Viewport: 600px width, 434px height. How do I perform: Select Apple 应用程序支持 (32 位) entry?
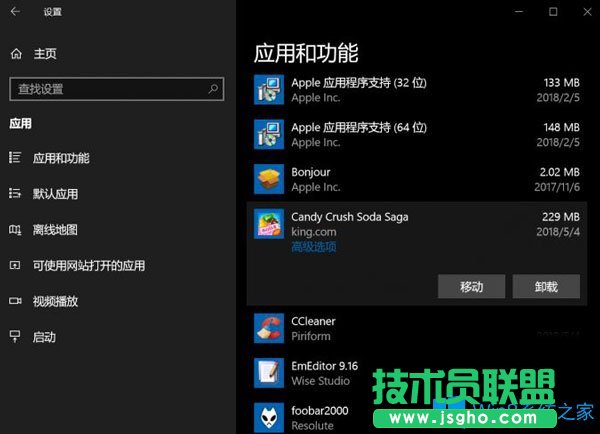pyautogui.click(x=359, y=83)
